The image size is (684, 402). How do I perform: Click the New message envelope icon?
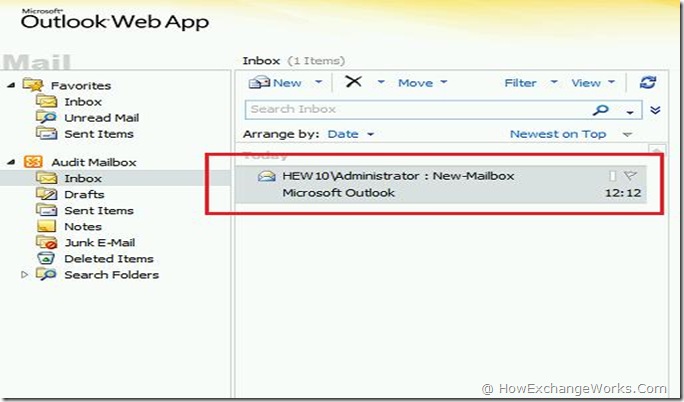pyautogui.click(x=259, y=82)
